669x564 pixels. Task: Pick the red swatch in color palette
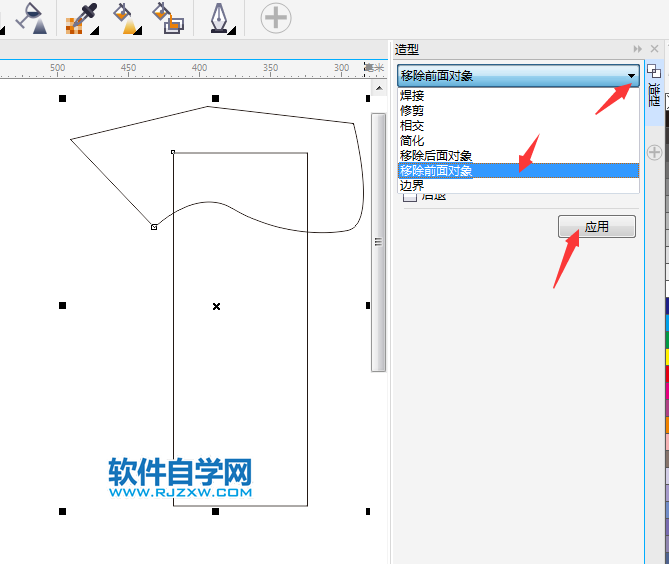667,374
